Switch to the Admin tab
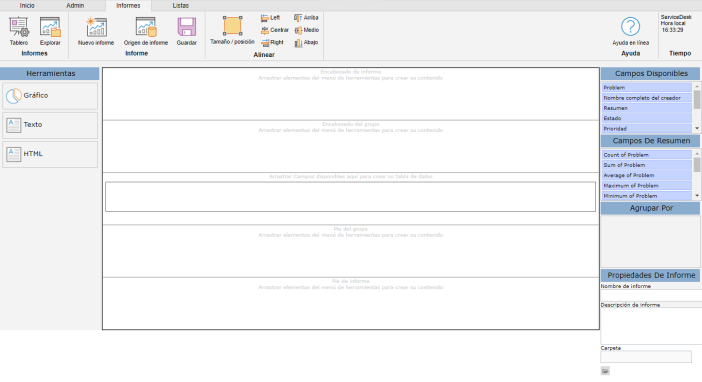This screenshot has height=382, width=702. click(x=75, y=5)
